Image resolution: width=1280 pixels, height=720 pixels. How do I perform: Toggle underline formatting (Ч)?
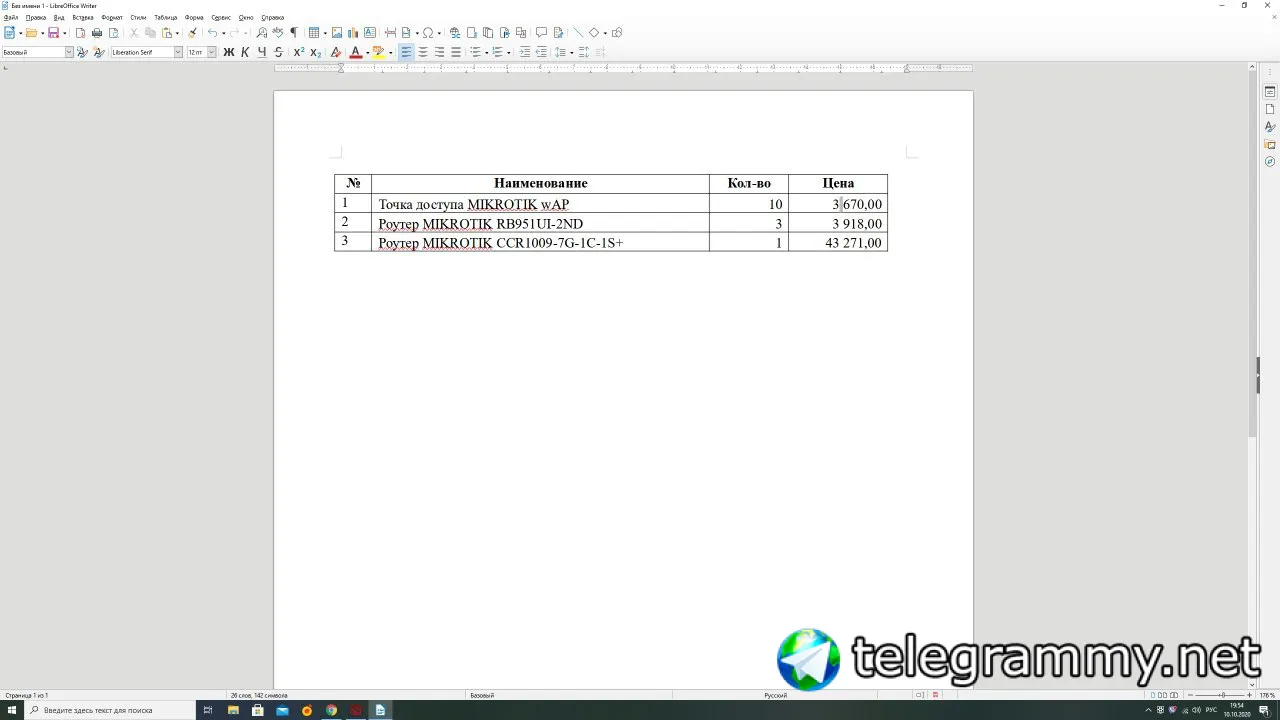pyautogui.click(x=262, y=52)
